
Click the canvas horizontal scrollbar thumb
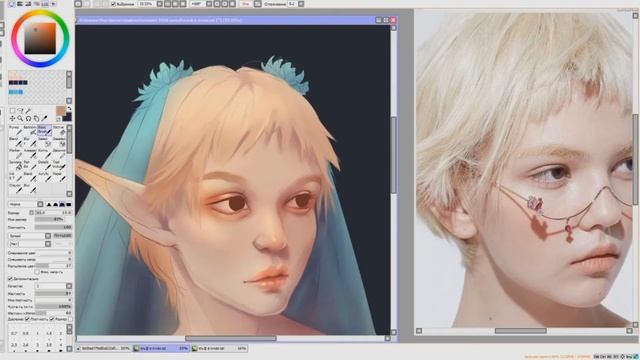coord(231,338)
